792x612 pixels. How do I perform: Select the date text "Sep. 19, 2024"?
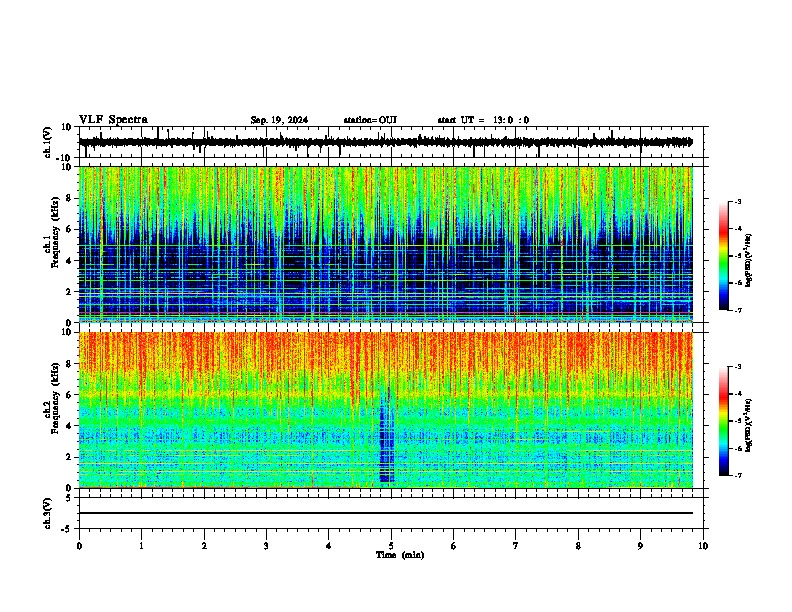(279, 120)
